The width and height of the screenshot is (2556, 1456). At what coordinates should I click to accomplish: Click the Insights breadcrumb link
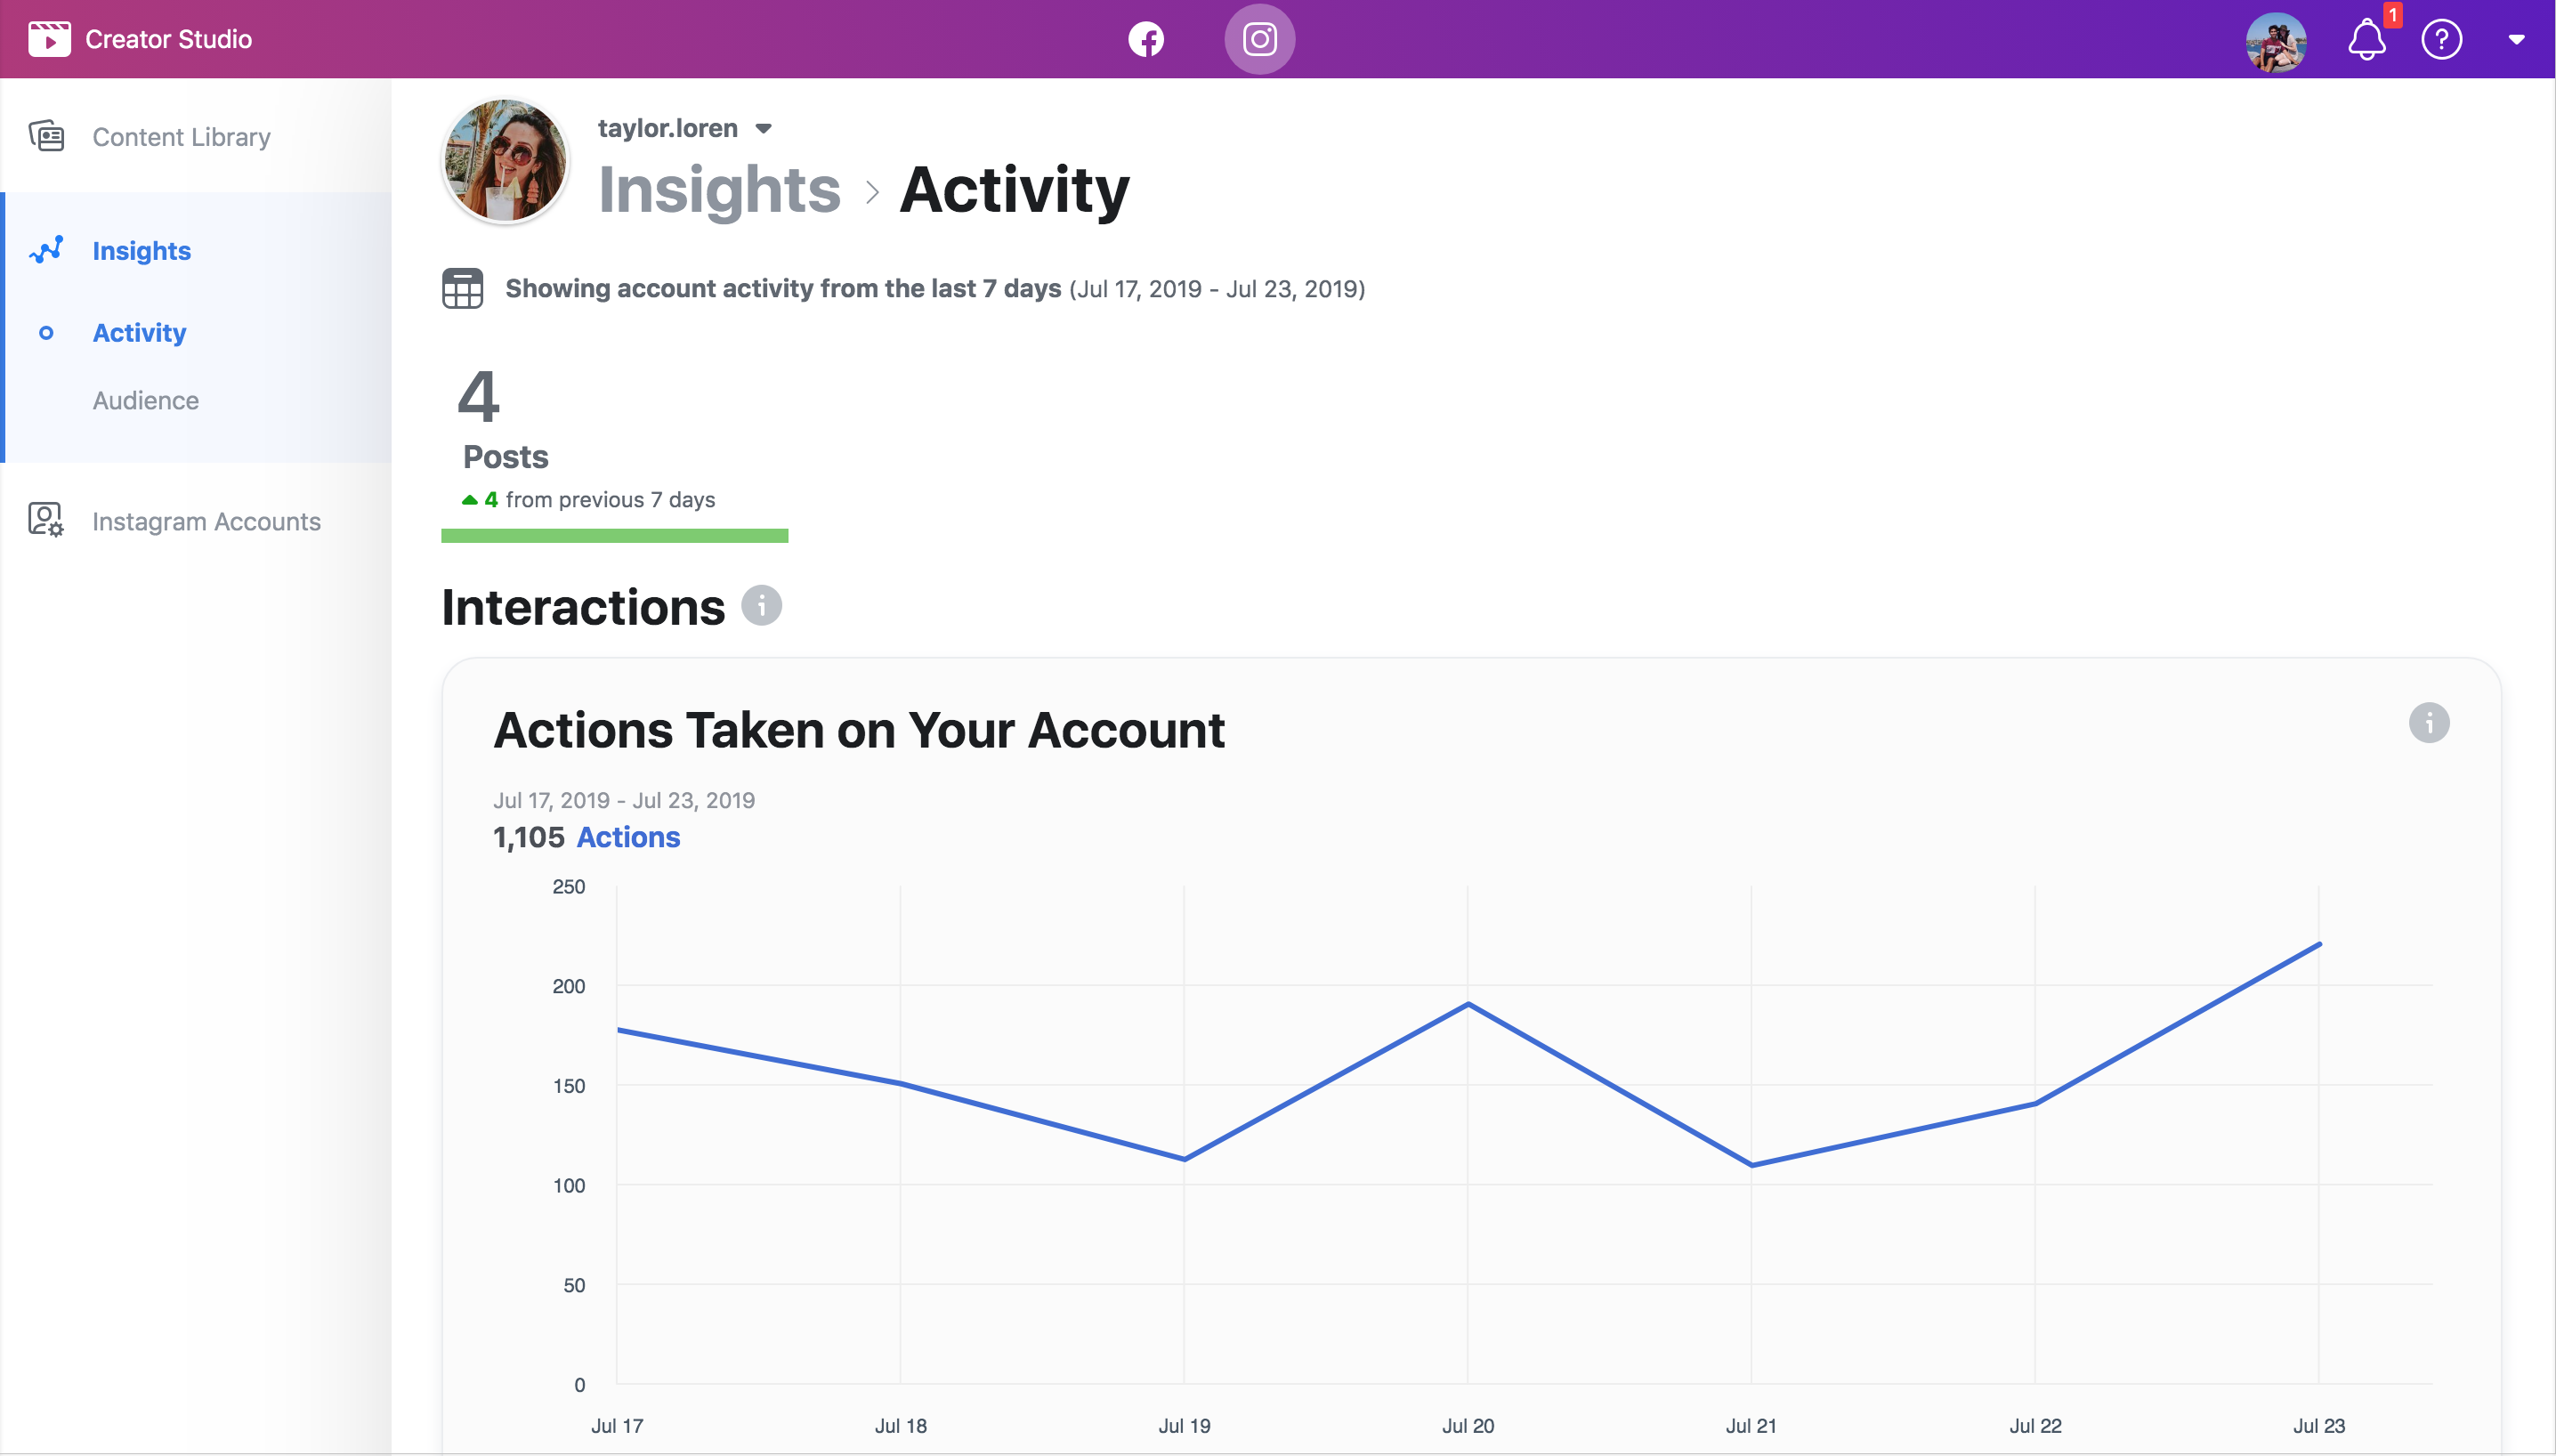(x=718, y=190)
